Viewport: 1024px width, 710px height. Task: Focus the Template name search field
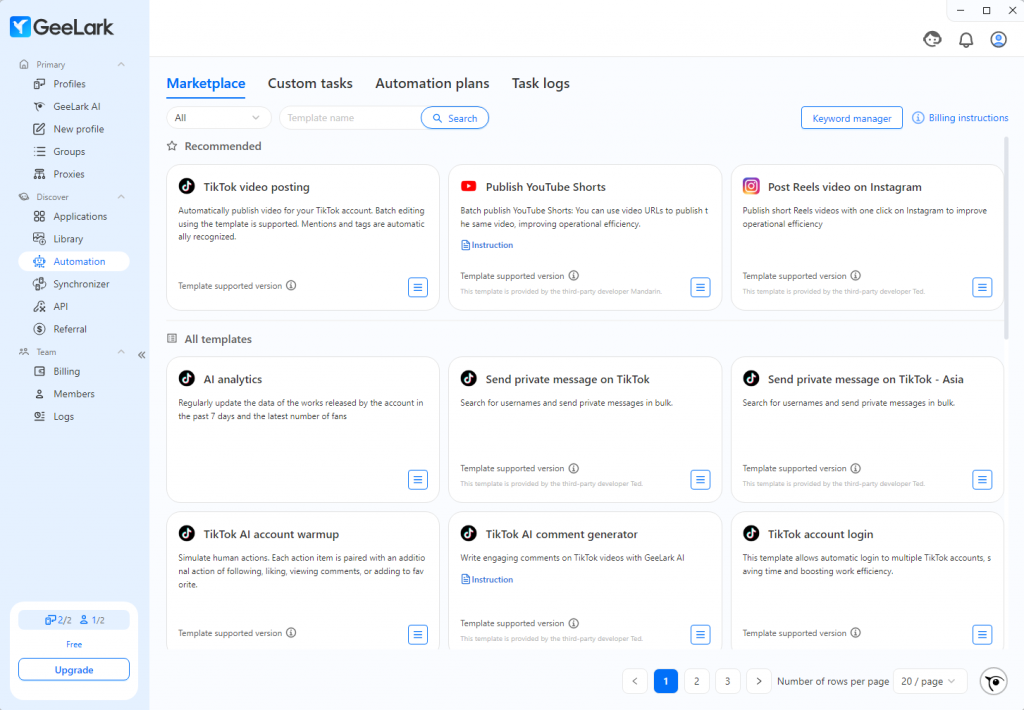click(x=350, y=118)
